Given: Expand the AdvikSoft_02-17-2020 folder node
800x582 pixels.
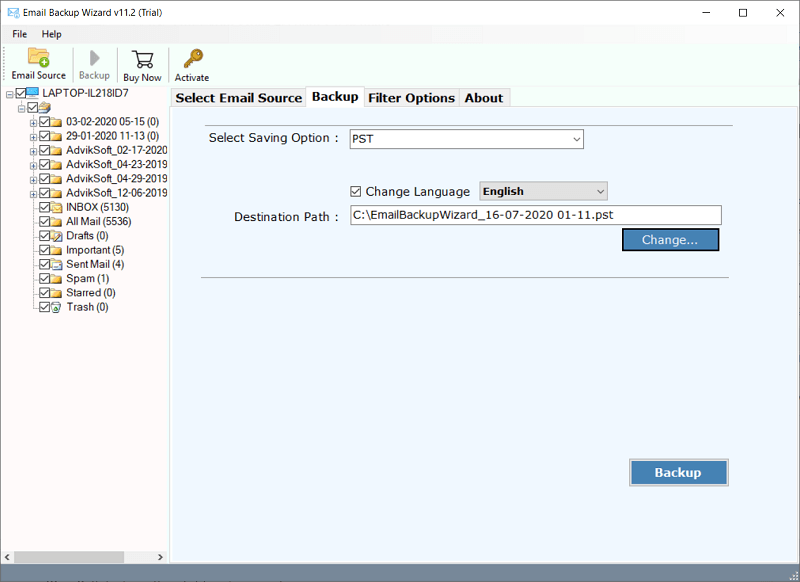Looking at the screenshot, I should pos(33,151).
